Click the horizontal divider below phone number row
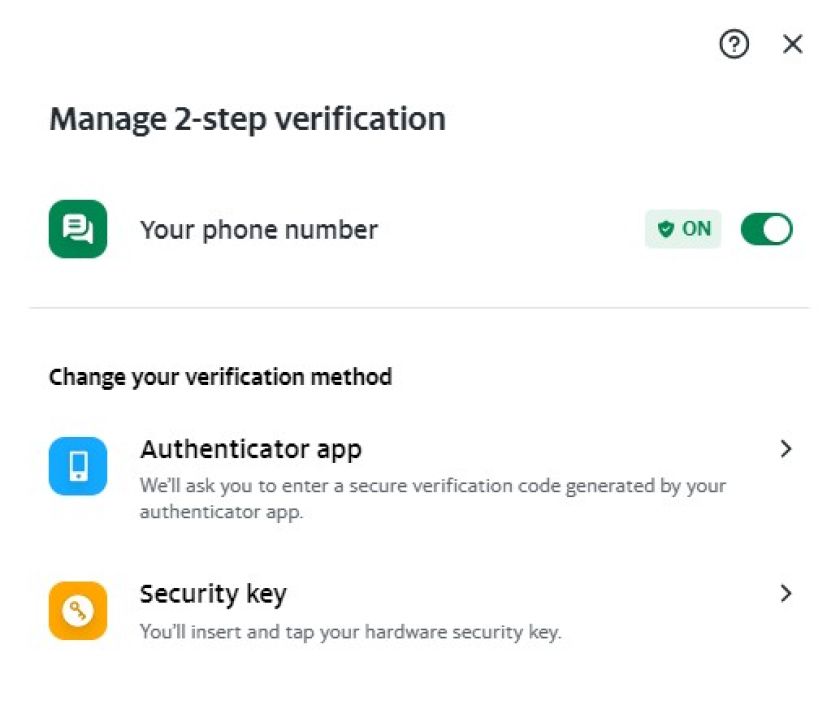The width and height of the screenshot is (840, 718). pos(420,308)
